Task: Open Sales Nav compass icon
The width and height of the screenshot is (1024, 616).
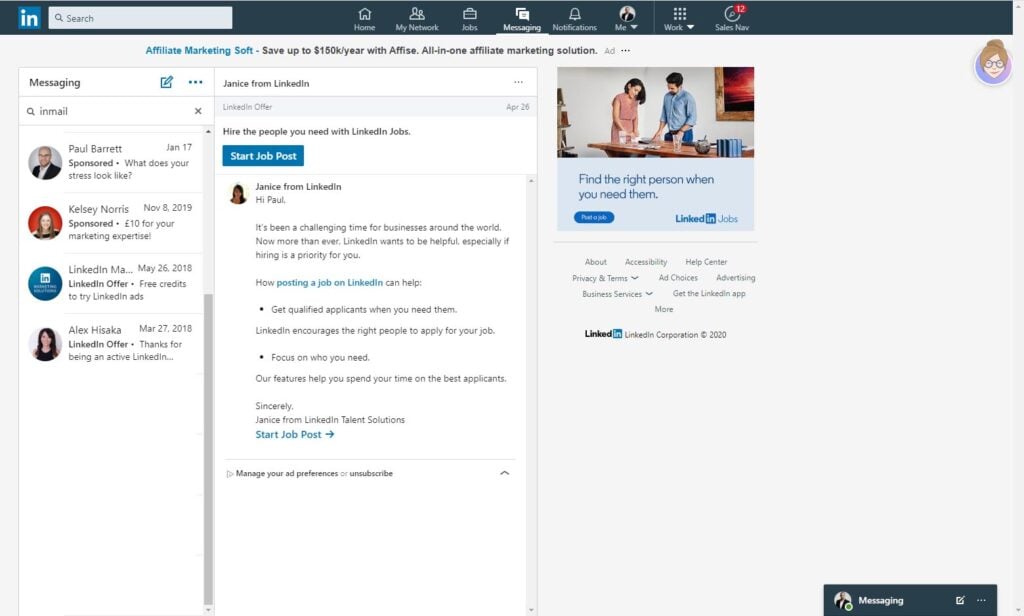Action: pyautogui.click(x=732, y=18)
